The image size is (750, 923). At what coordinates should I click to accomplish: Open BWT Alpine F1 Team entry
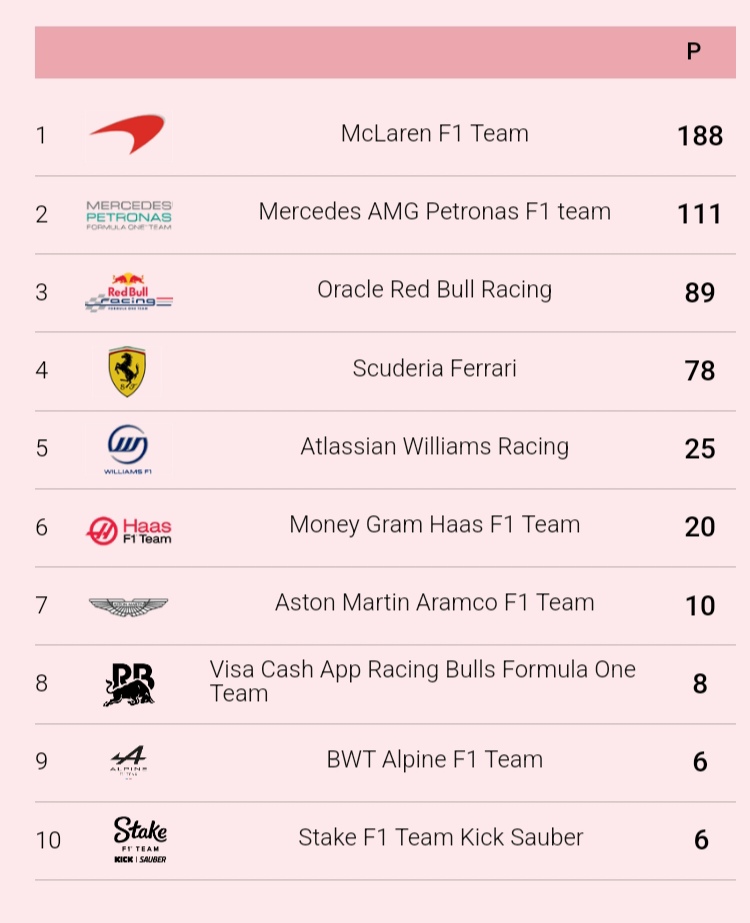click(x=434, y=759)
